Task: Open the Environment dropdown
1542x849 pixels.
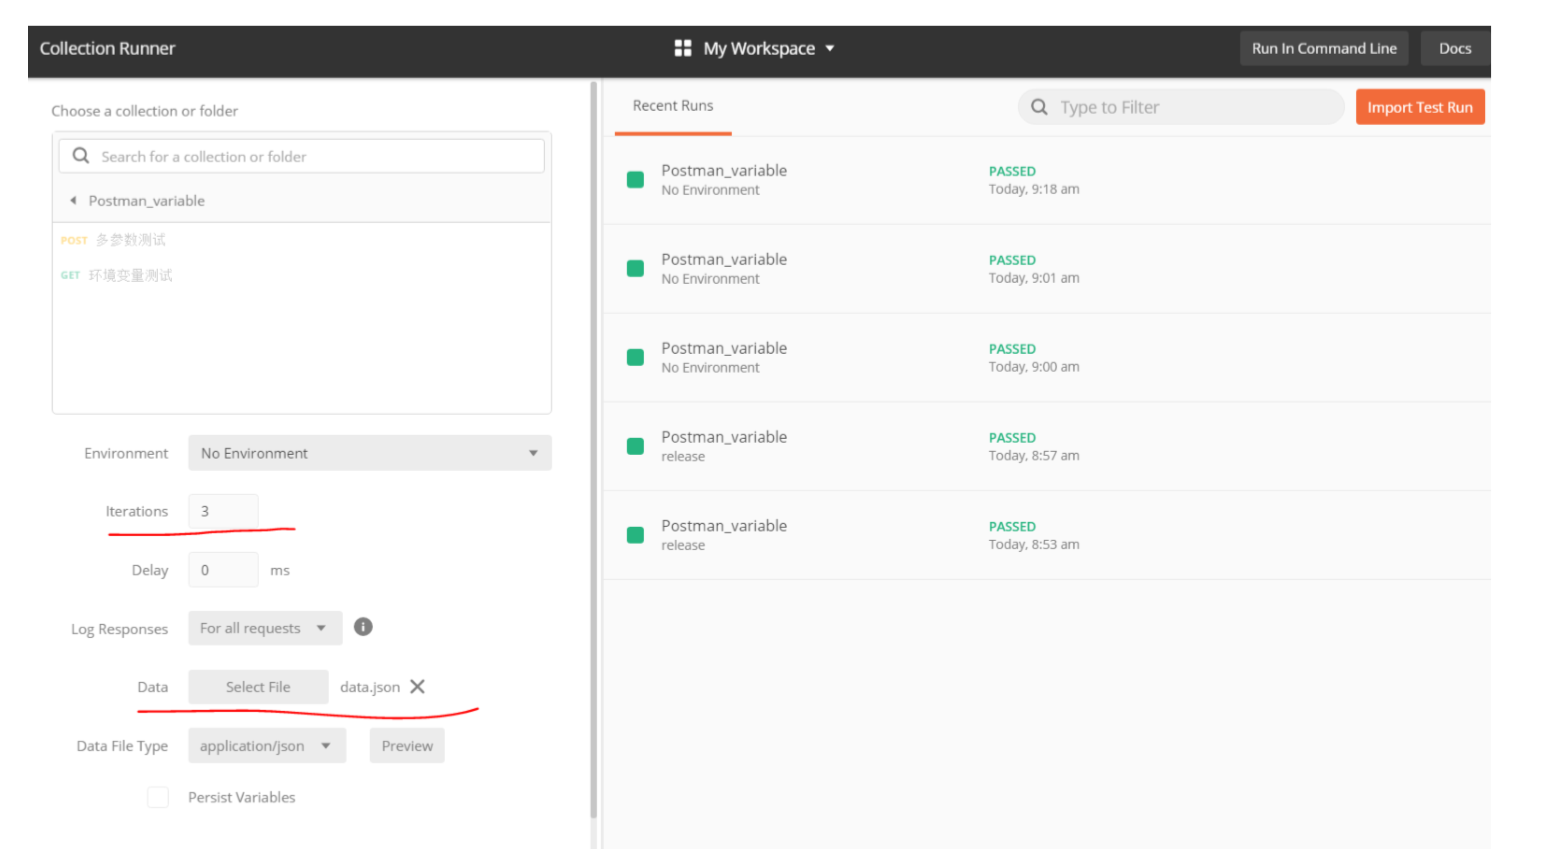Action: pos(369,453)
